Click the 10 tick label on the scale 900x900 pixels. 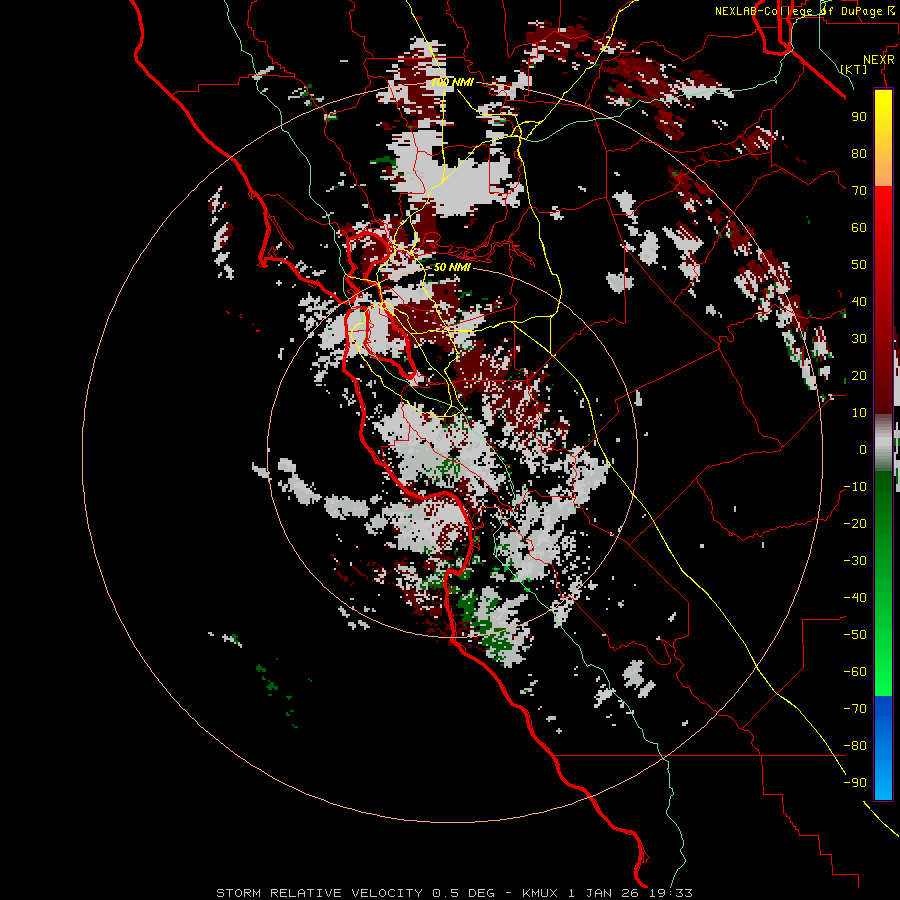(859, 413)
